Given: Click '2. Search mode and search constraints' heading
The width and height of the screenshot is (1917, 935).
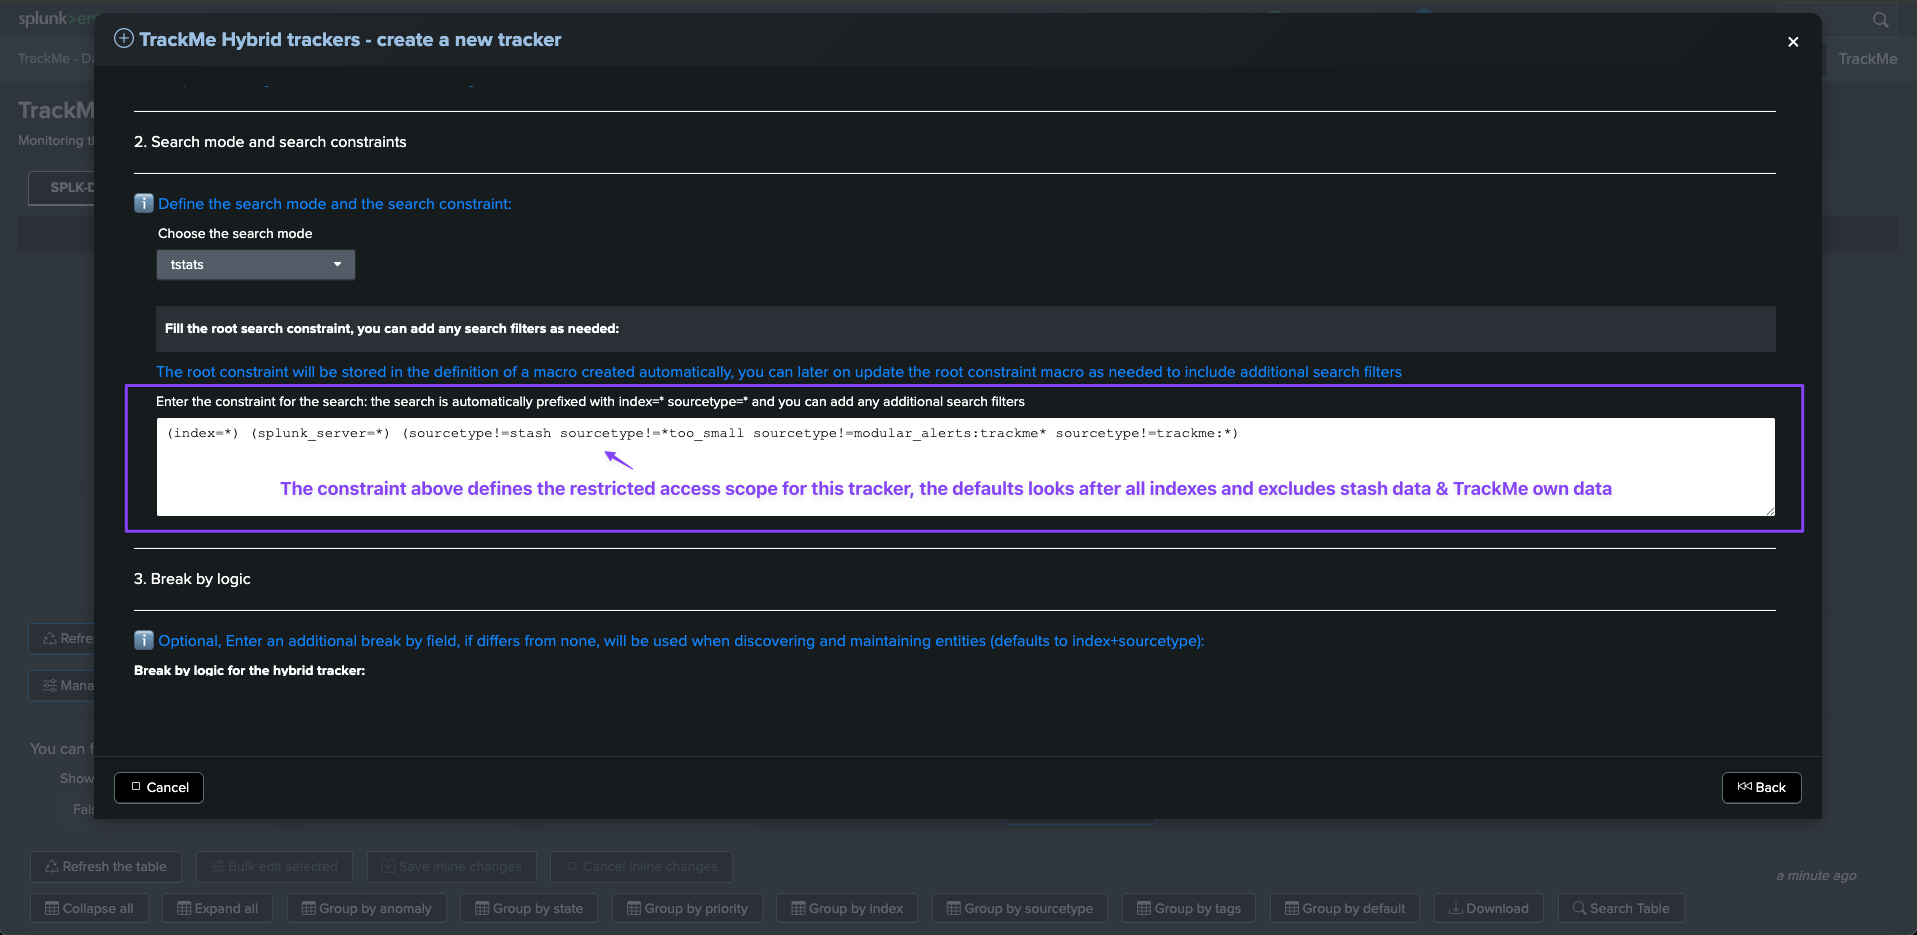Looking at the screenshot, I should click(270, 142).
